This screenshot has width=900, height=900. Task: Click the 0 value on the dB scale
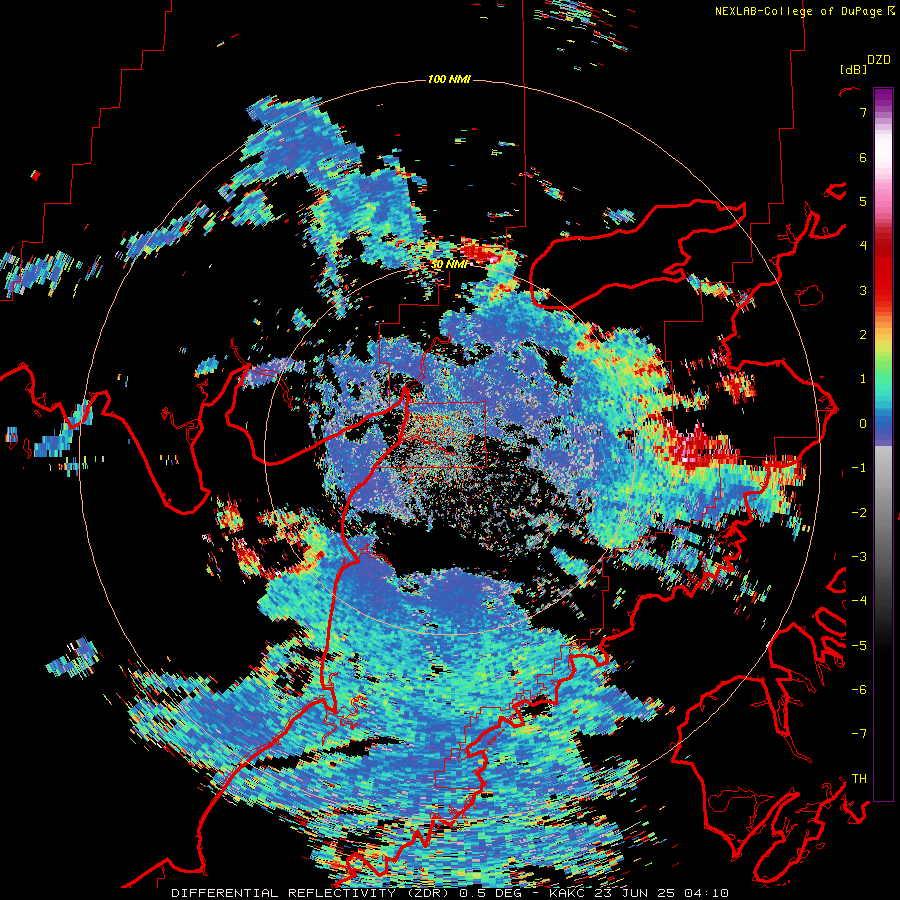[863, 424]
